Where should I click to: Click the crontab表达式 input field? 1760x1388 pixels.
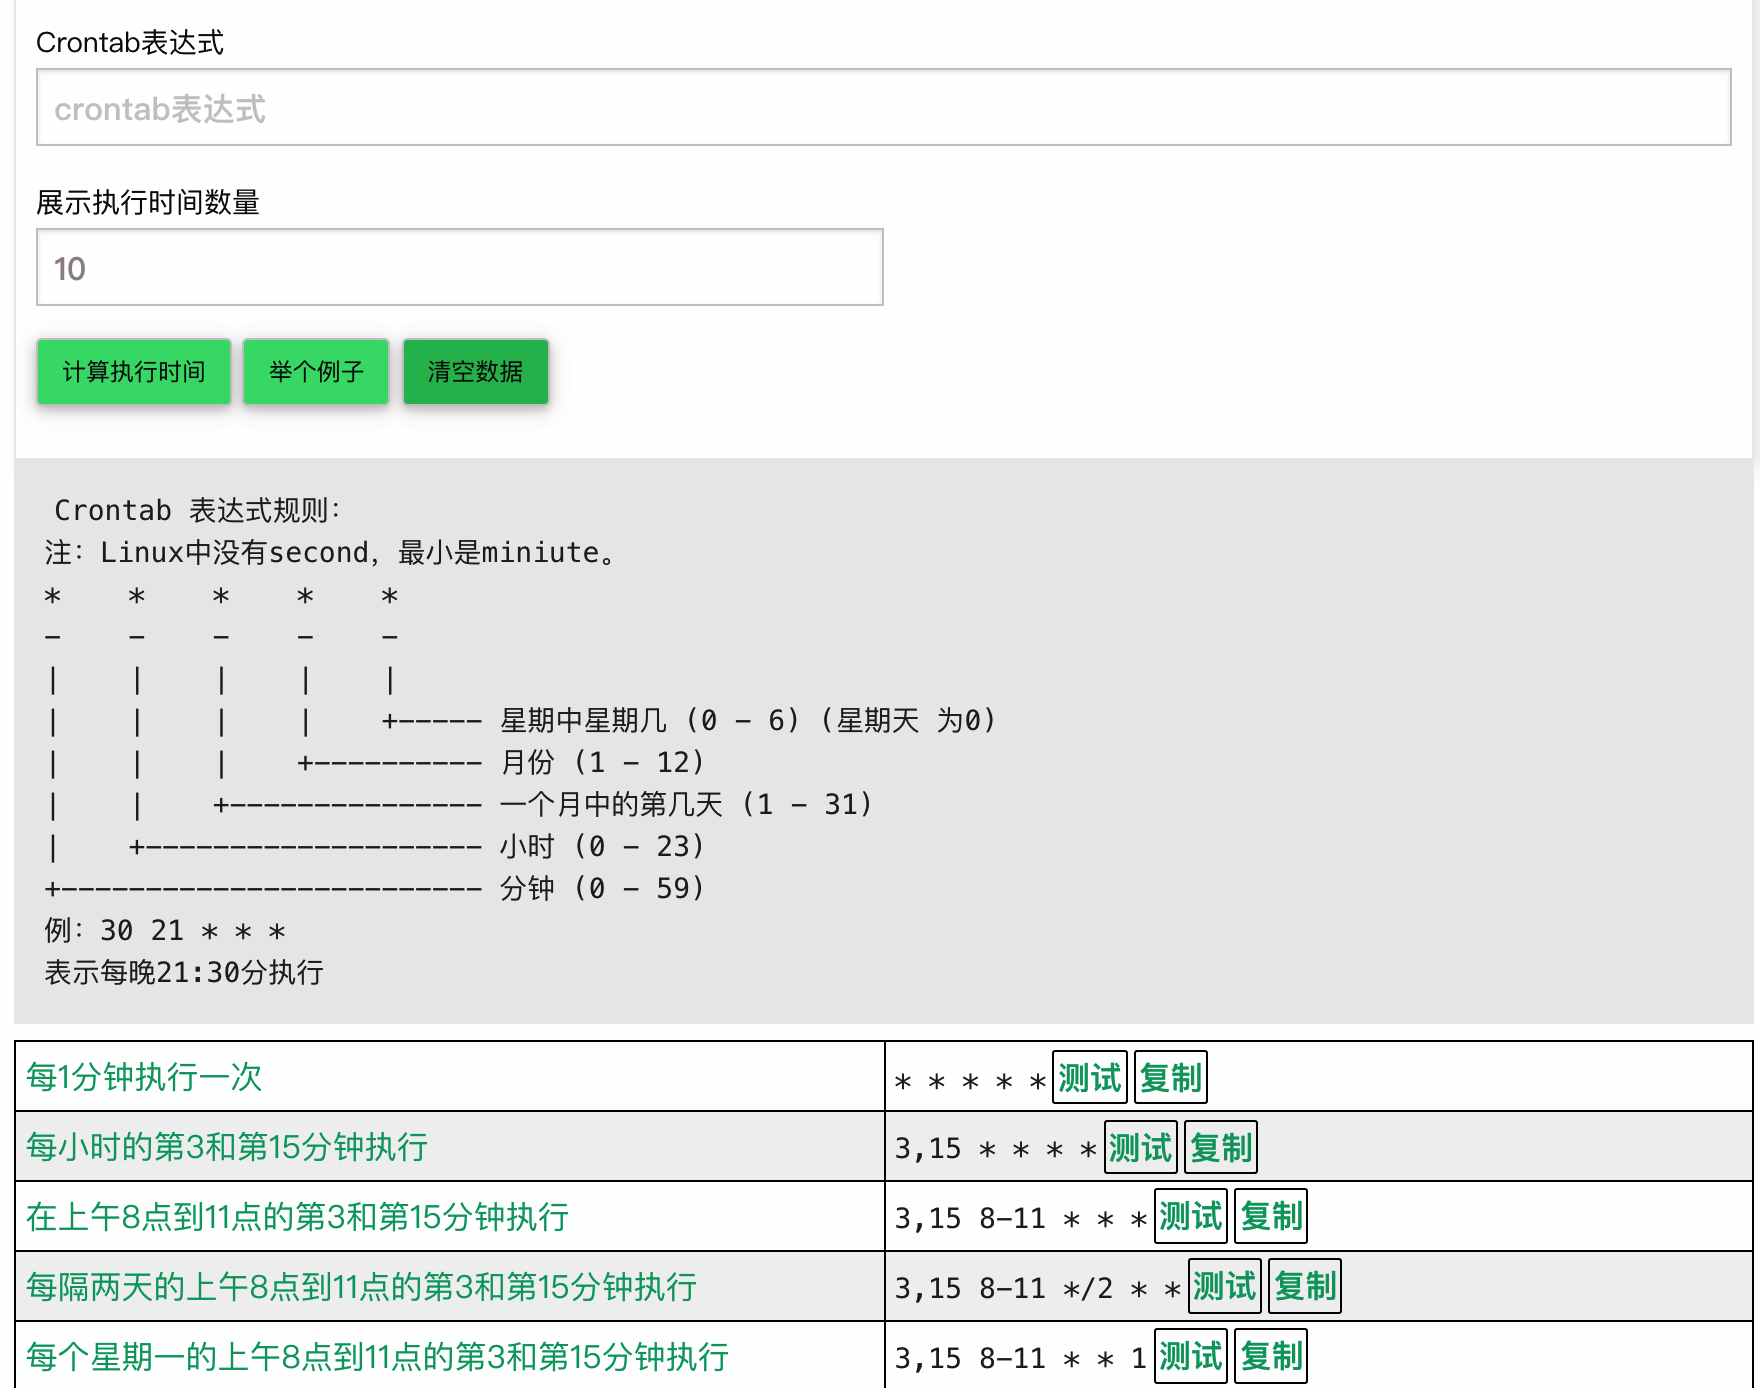(x=880, y=108)
